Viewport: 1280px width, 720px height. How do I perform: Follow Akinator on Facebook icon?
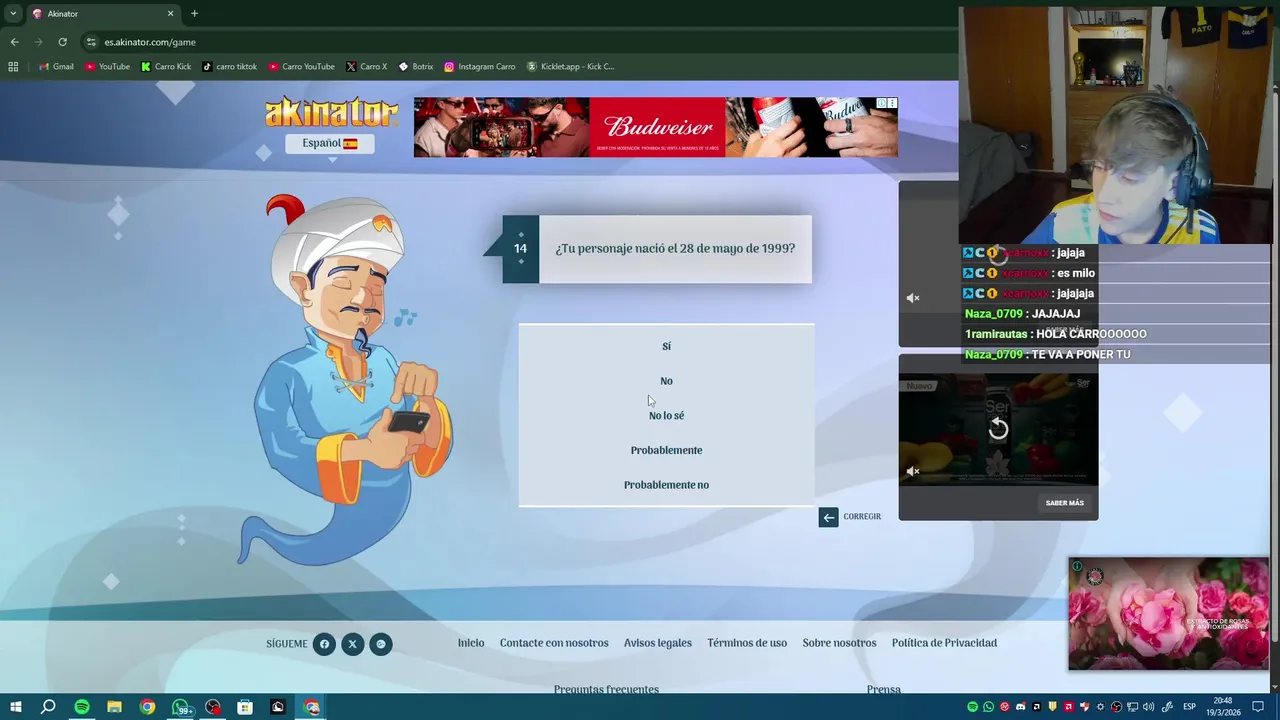[324, 644]
